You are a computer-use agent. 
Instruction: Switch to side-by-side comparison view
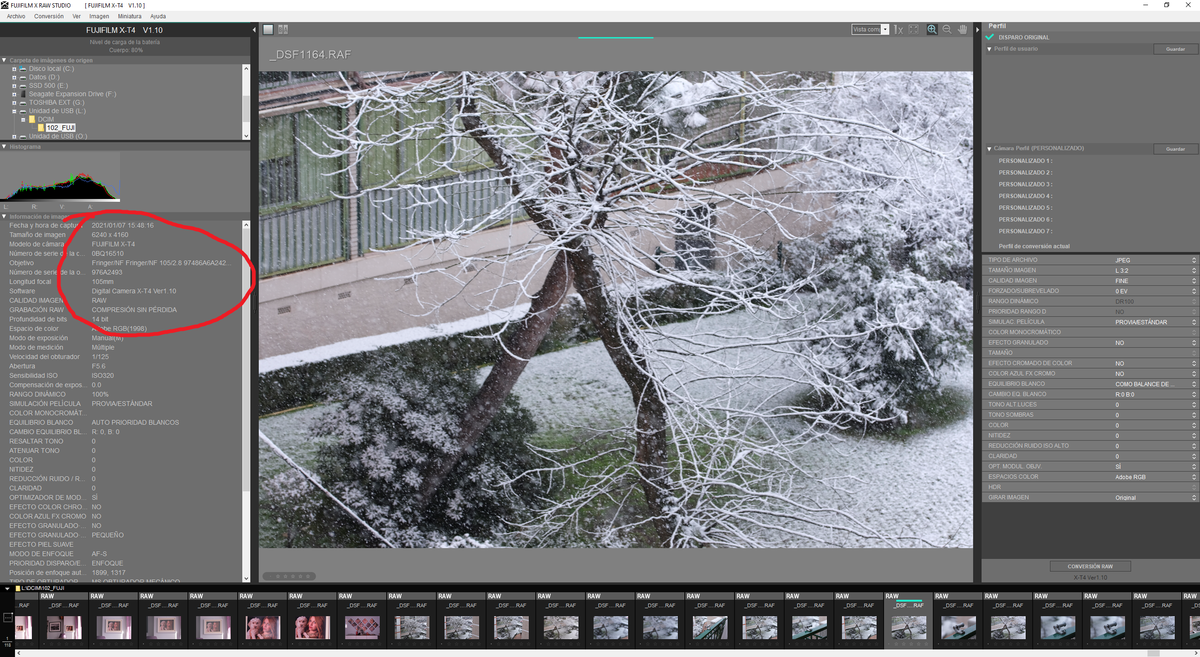coord(283,29)
